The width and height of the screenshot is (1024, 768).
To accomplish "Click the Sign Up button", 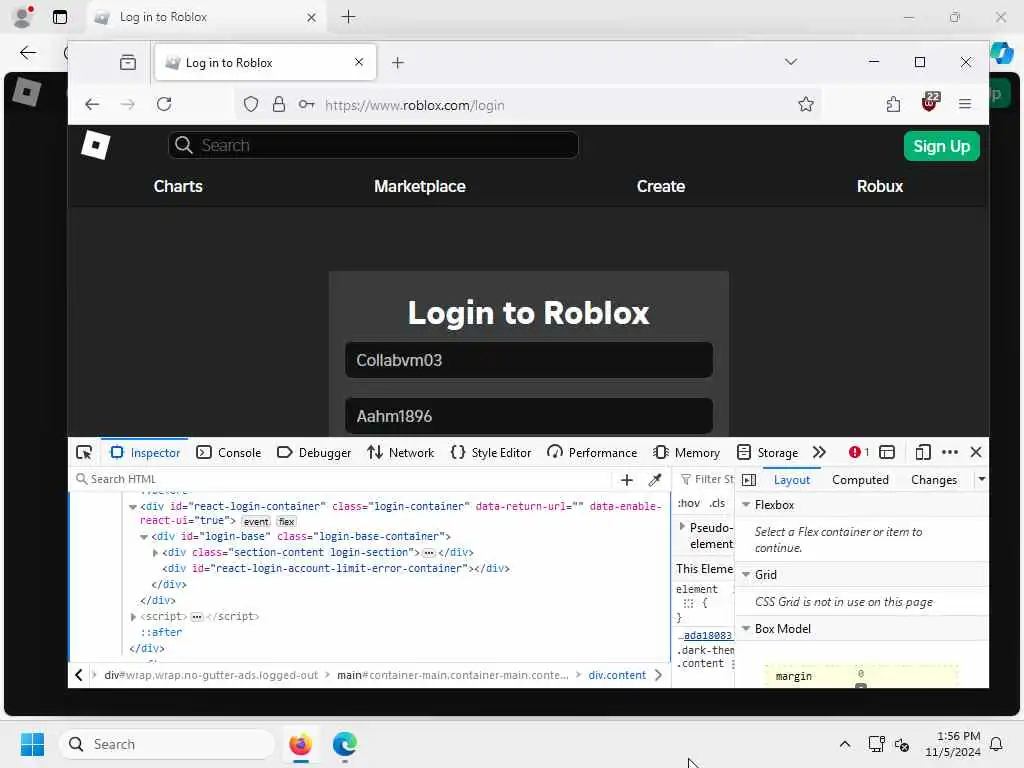I will coord(941,146).
